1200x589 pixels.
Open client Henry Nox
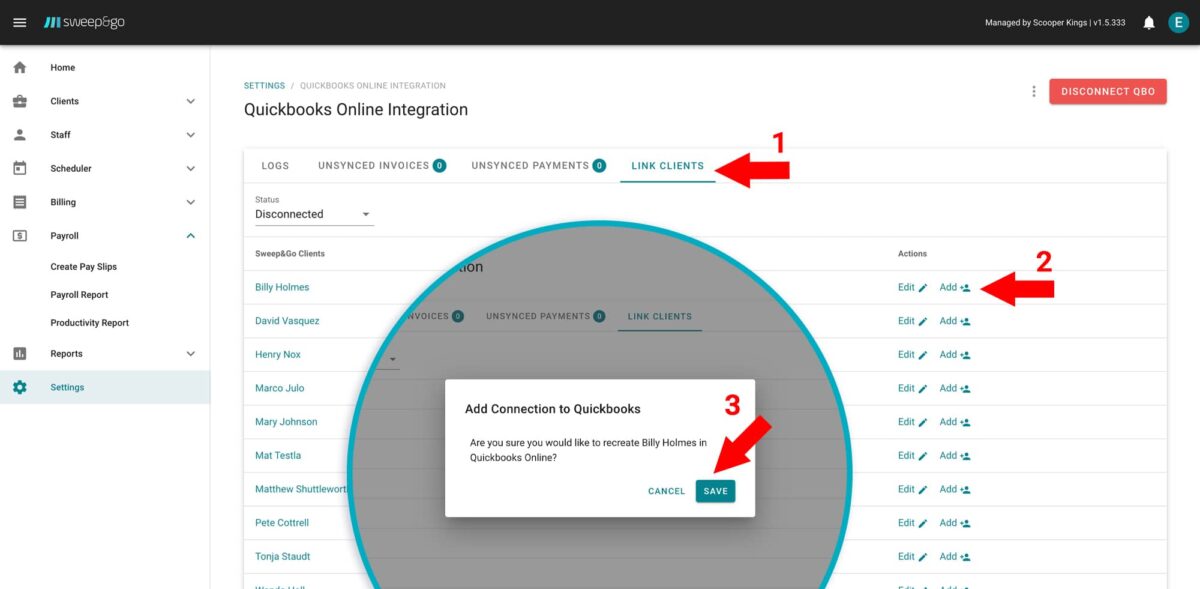pos(278,354)
